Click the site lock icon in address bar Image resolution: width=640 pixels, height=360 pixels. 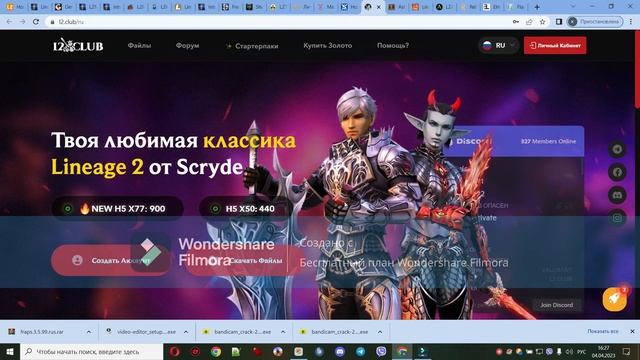tap(52, 22)
